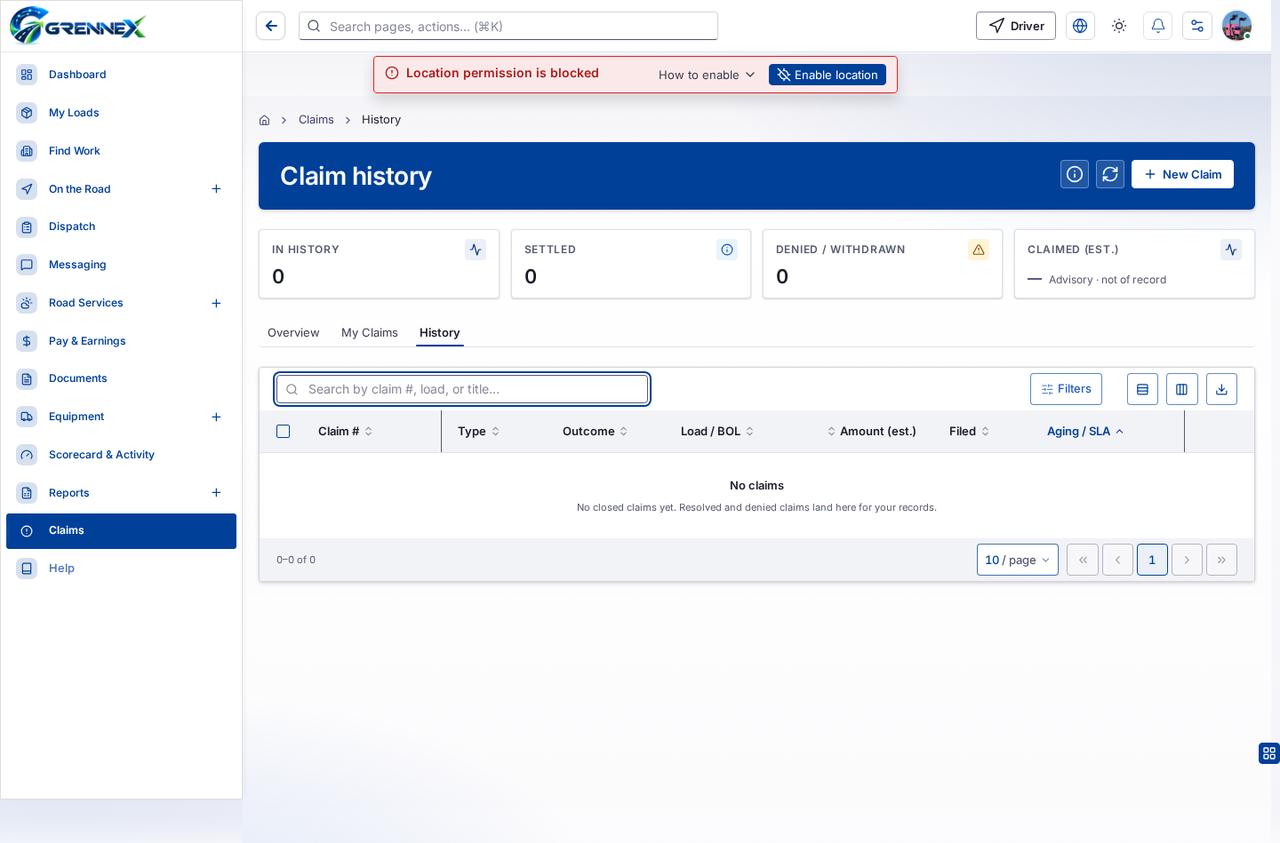Screen dimensions: 1280x843
Task: Open the Overview tab
Action: [293, 332]
